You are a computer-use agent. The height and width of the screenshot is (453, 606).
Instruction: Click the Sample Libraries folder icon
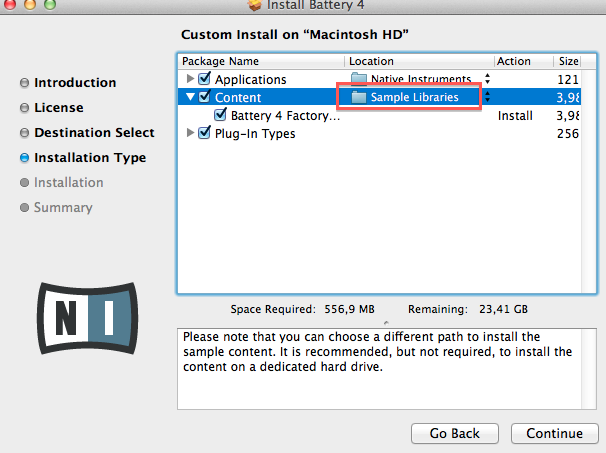tap(359, 97)
